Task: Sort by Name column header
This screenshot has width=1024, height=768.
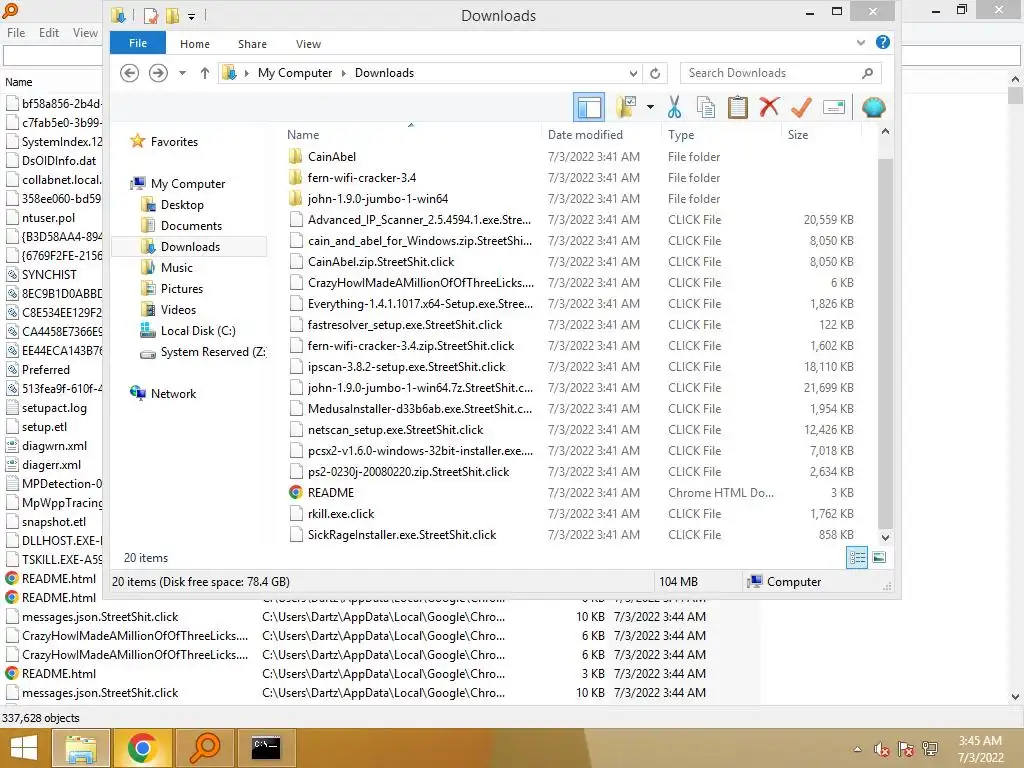Action: (303, 135)
